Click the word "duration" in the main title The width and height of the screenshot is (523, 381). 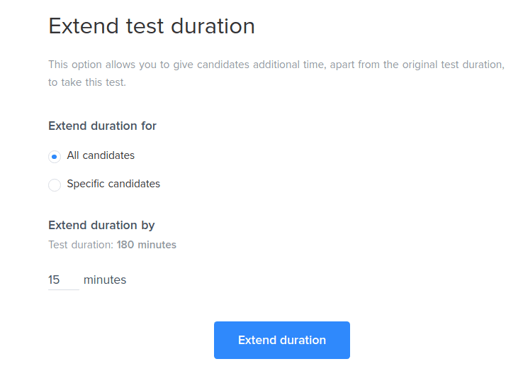pos(213,26)
